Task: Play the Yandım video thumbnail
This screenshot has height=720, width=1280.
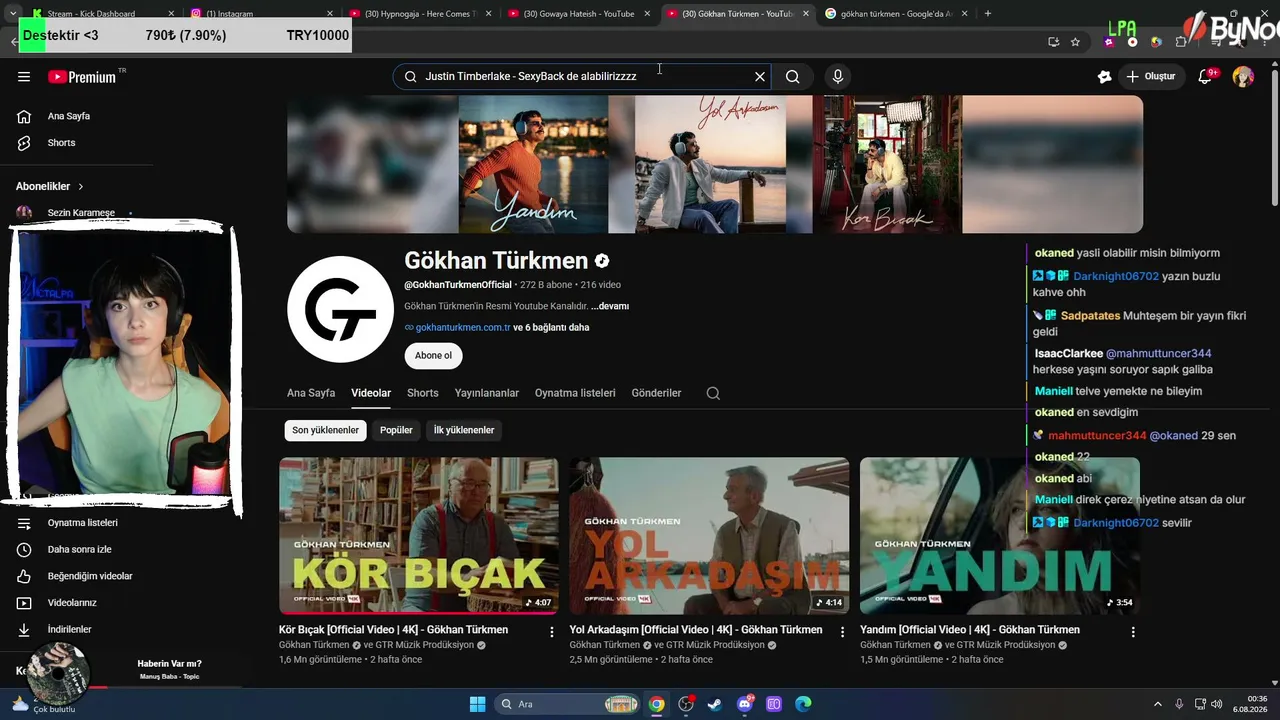Action: pyautogui.click(x=1000, y=535)
